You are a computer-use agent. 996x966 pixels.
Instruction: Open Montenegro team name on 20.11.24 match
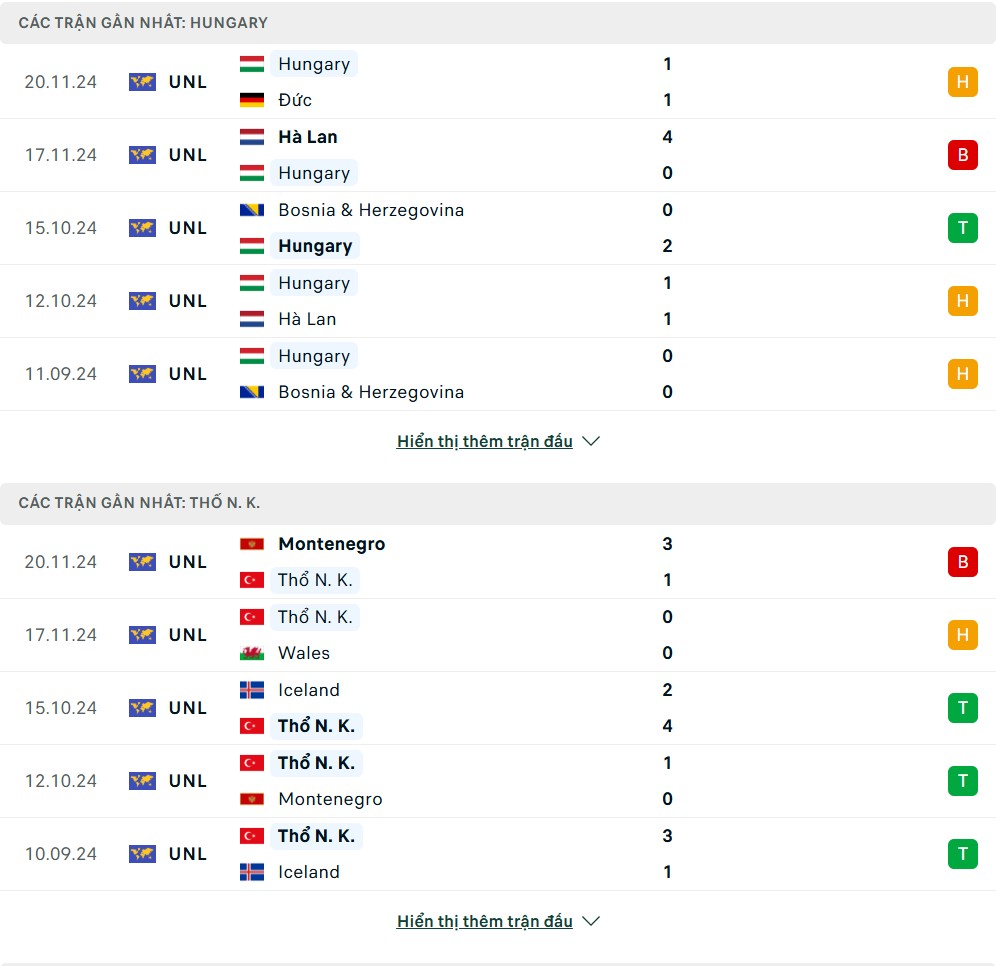click(x=332, y=544)
